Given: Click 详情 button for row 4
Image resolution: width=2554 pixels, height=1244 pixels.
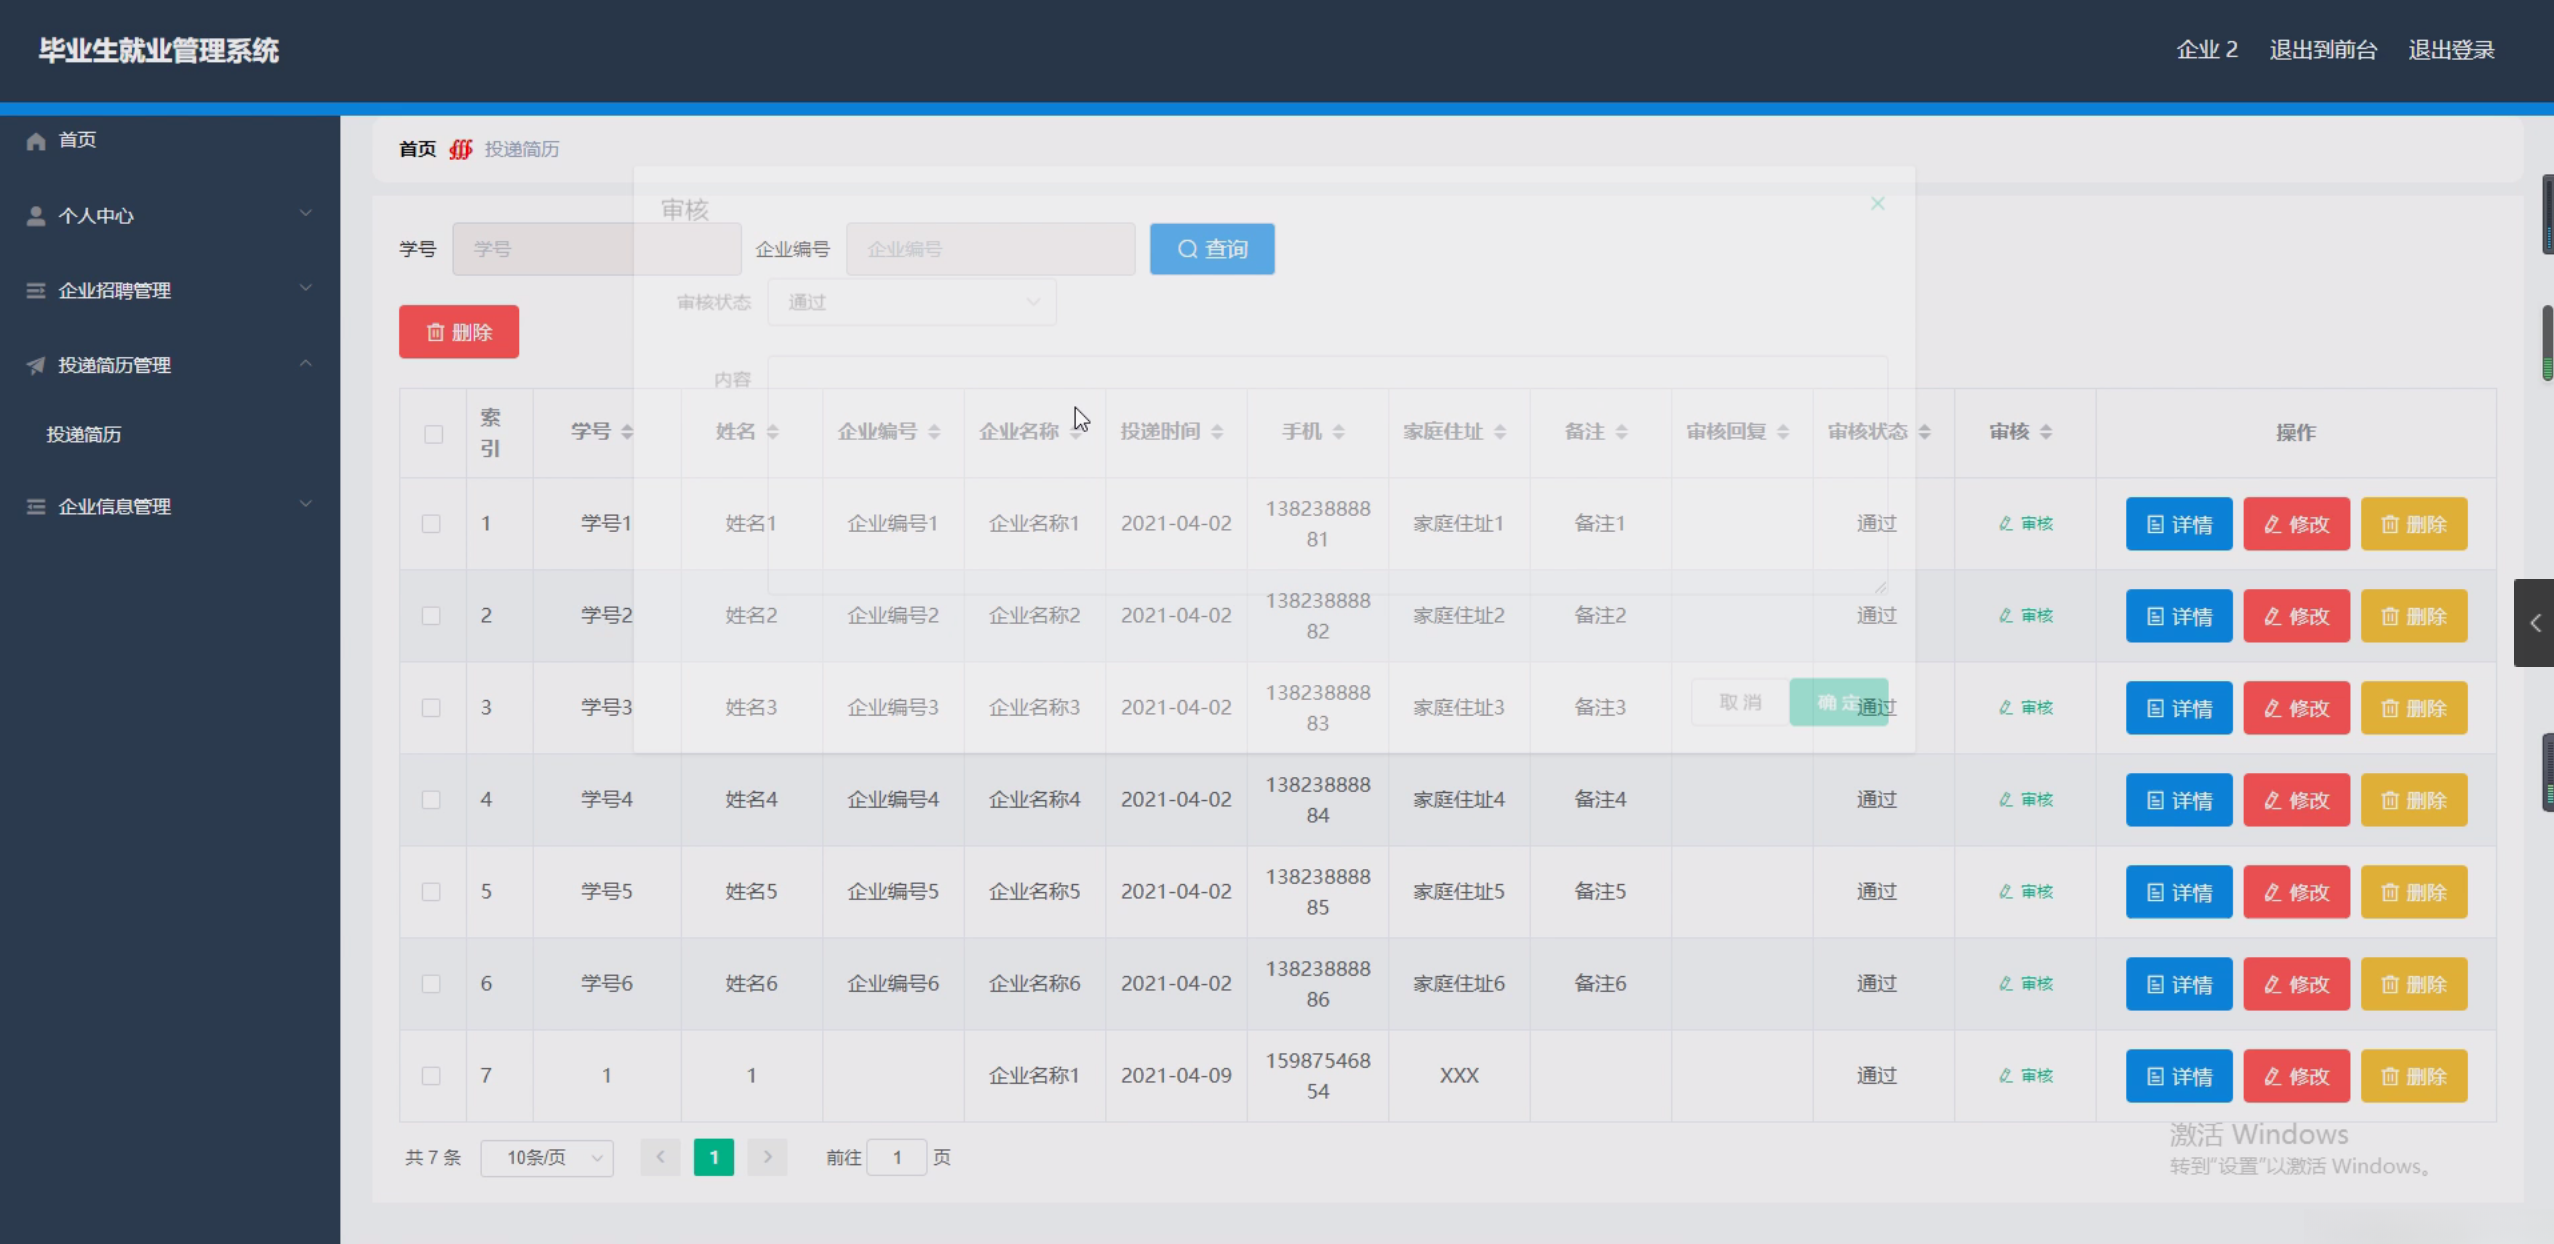Looking at the screenshot, I should pos(2178,800).
